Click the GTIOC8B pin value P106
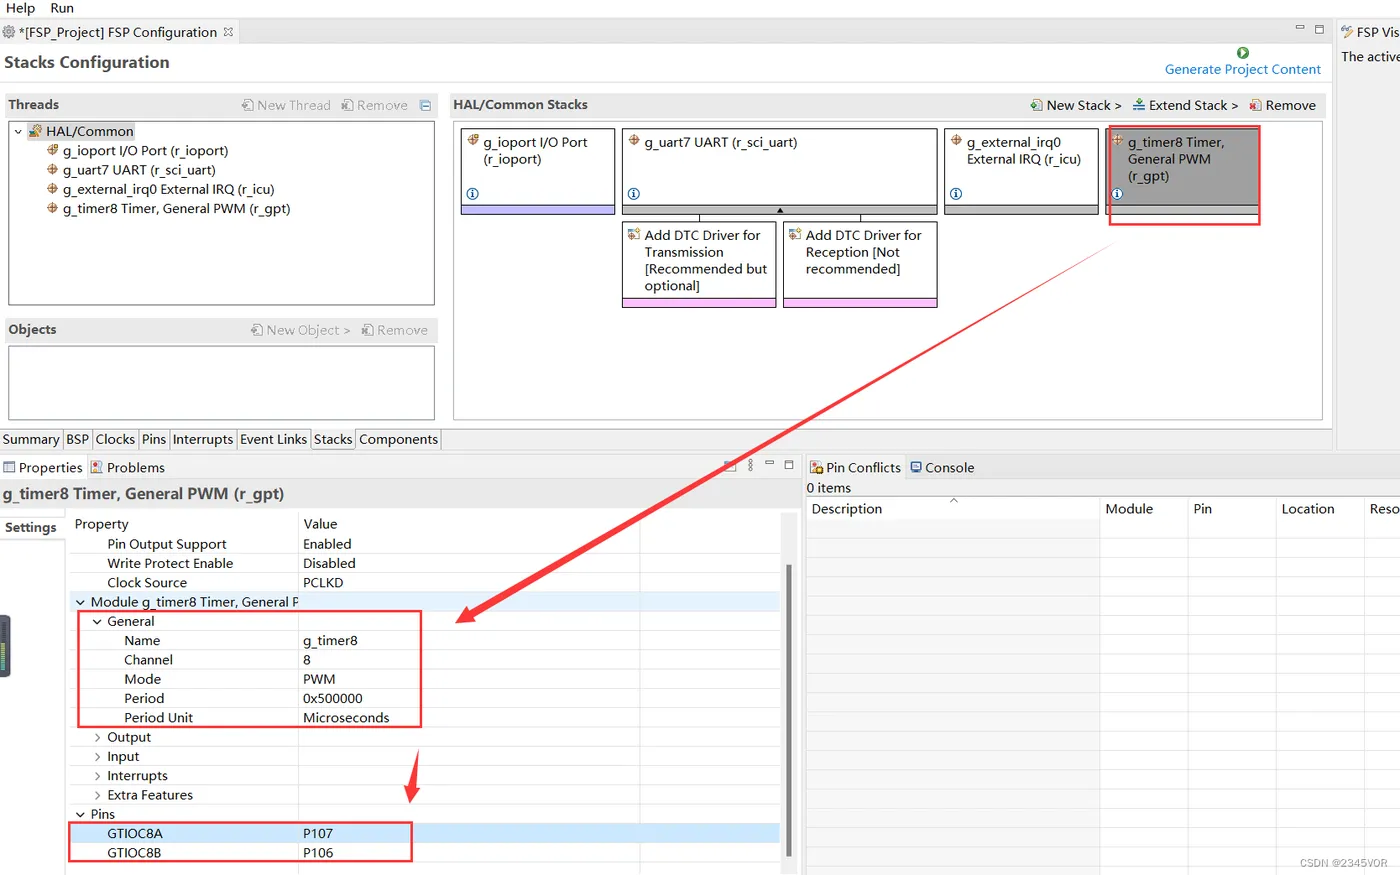 pyautogui.click(x=318, y=853)
